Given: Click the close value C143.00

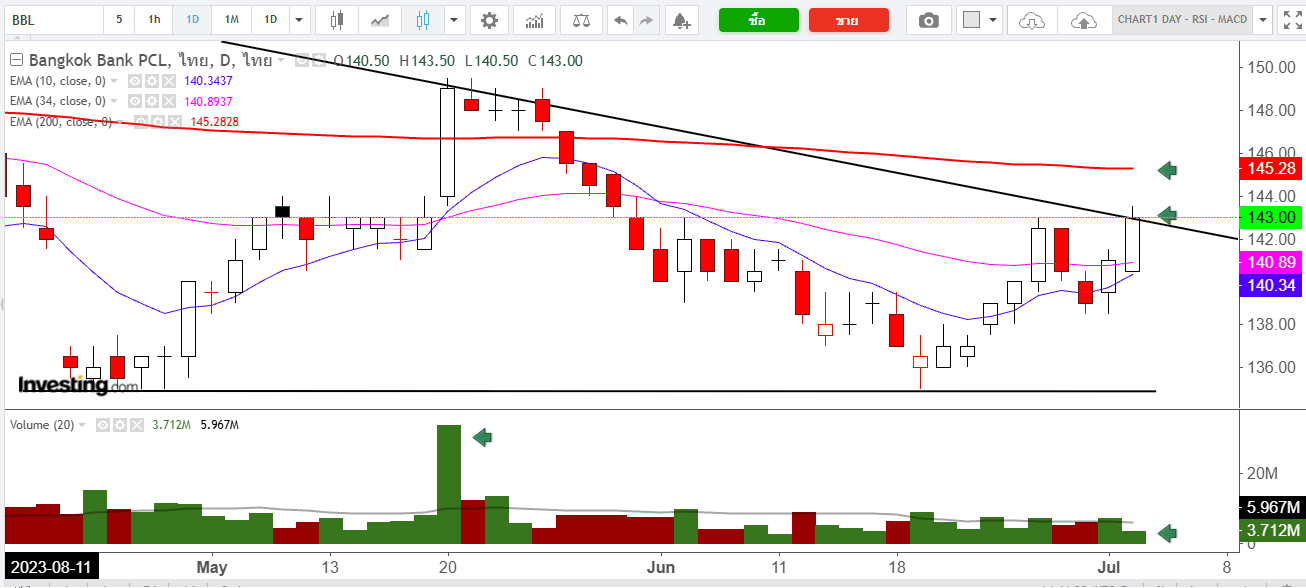Looking at the screenshot, I should [x=555, y=60].
